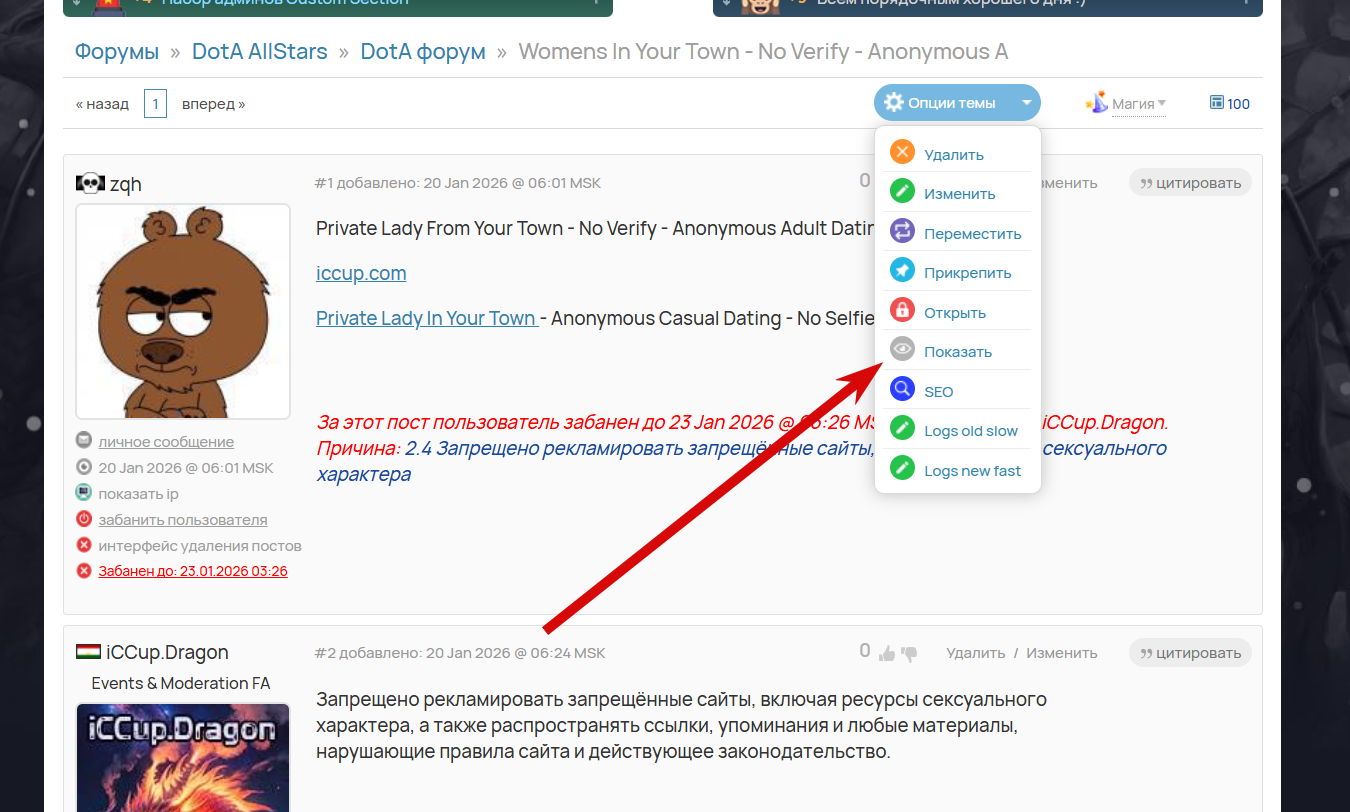Image resolution: width=1350 pixels, height=812 pixels.
Task: Click the red lock Открыть icon
Action: (902, 311)
